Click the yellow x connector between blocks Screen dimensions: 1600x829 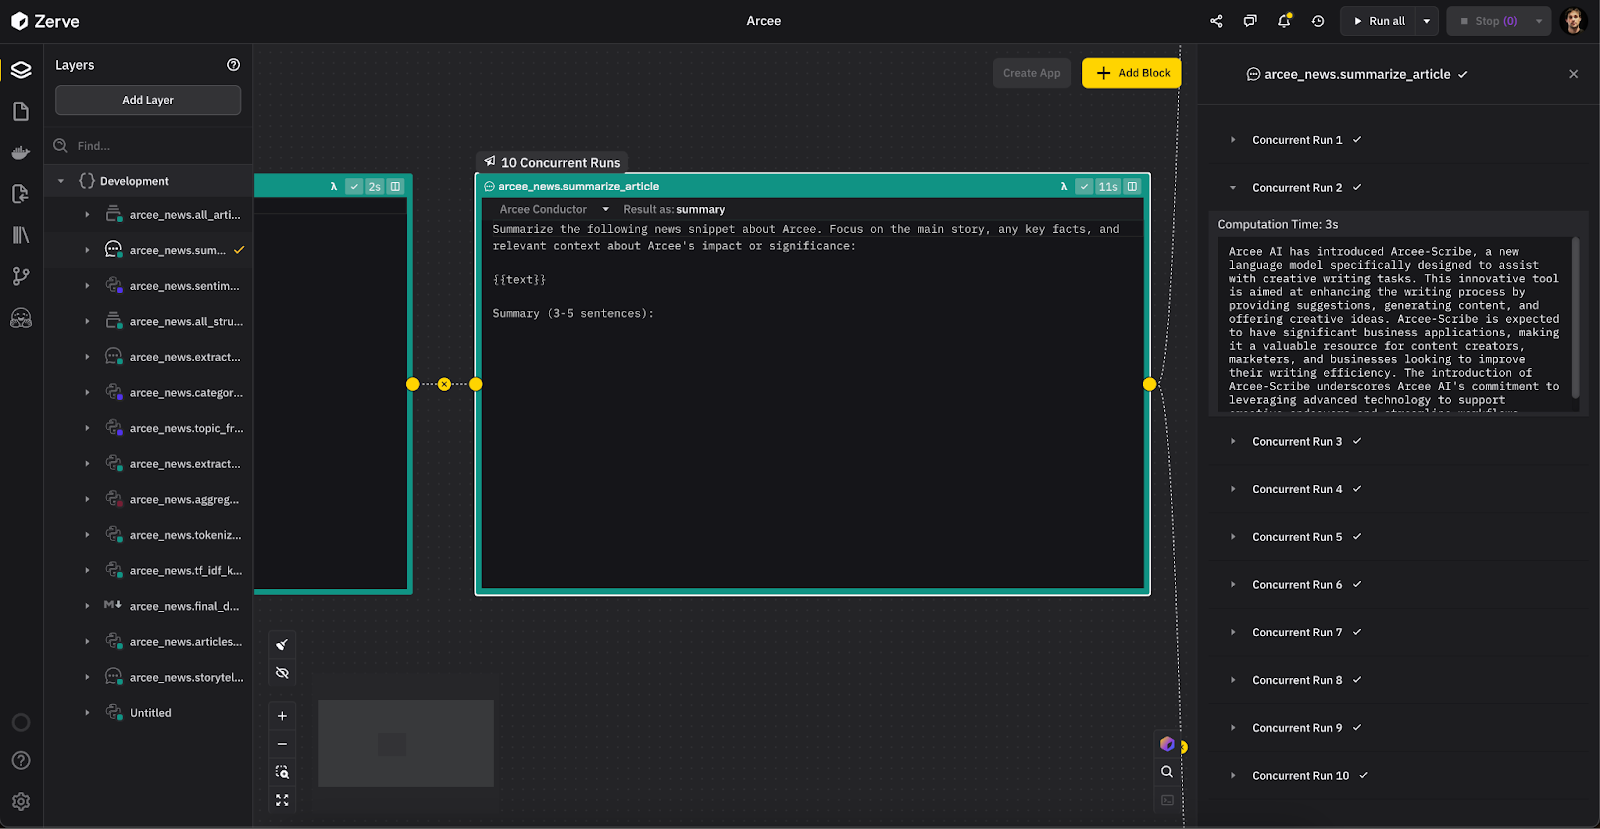coord(444,384)
